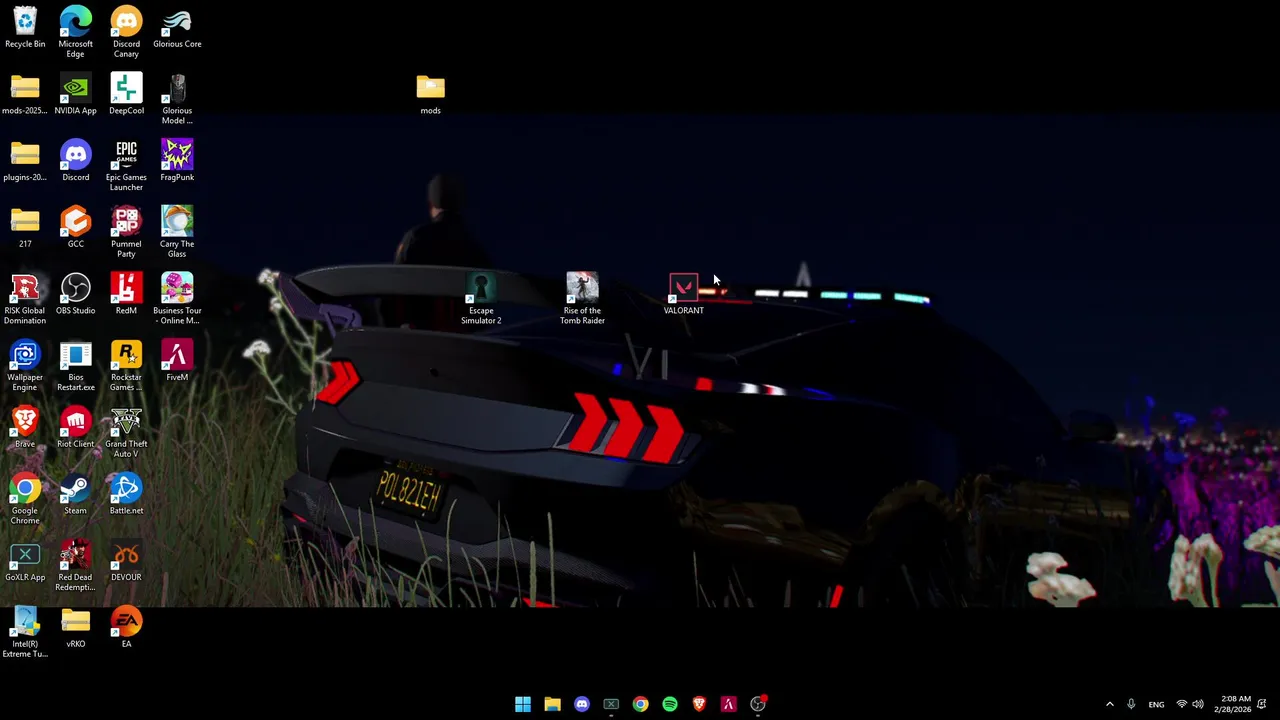
Task: Select the Business Tour desktop shortcut
Action: point(177,300)
